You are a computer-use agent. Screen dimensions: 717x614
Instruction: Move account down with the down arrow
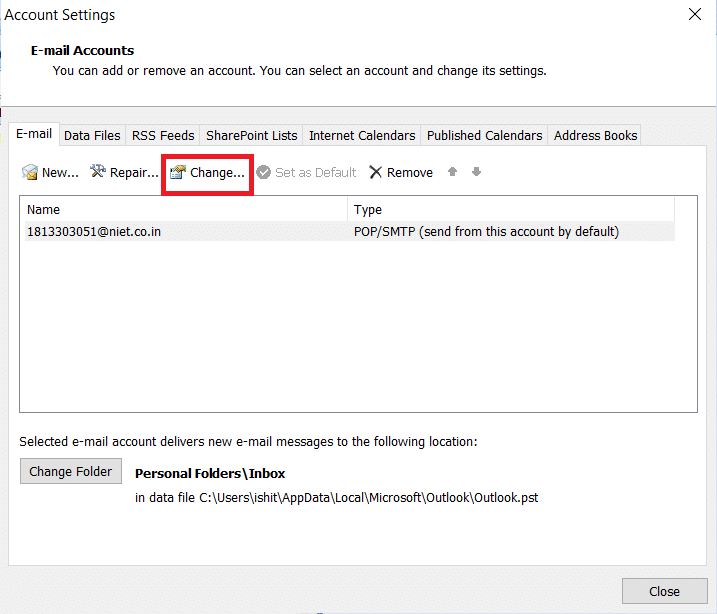click(x=476, y=172)
